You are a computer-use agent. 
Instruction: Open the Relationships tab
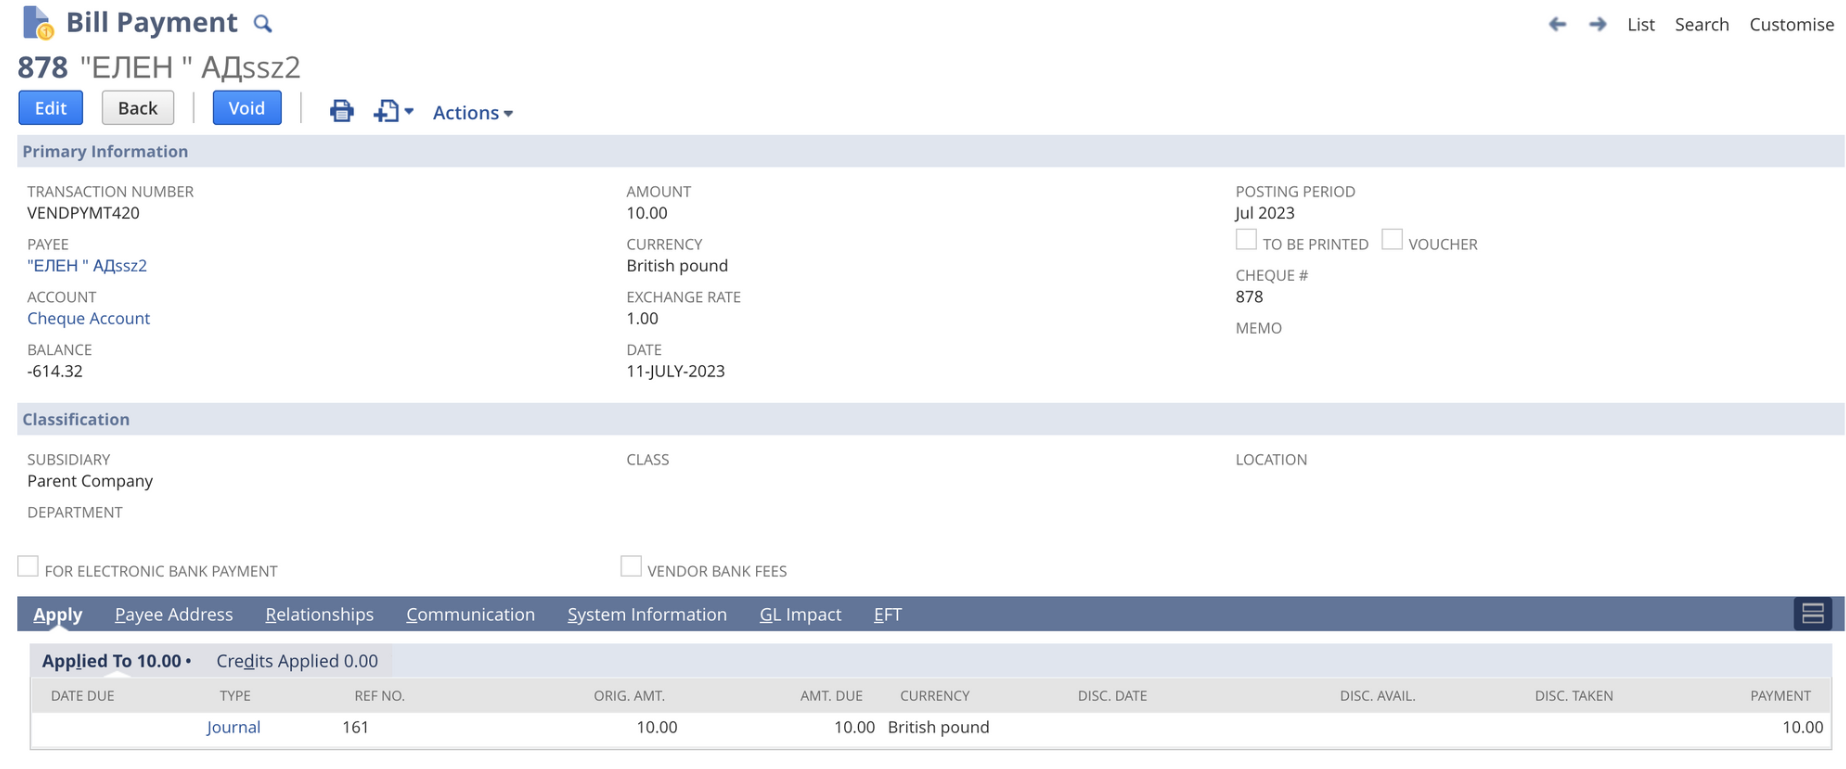[320, 614]
